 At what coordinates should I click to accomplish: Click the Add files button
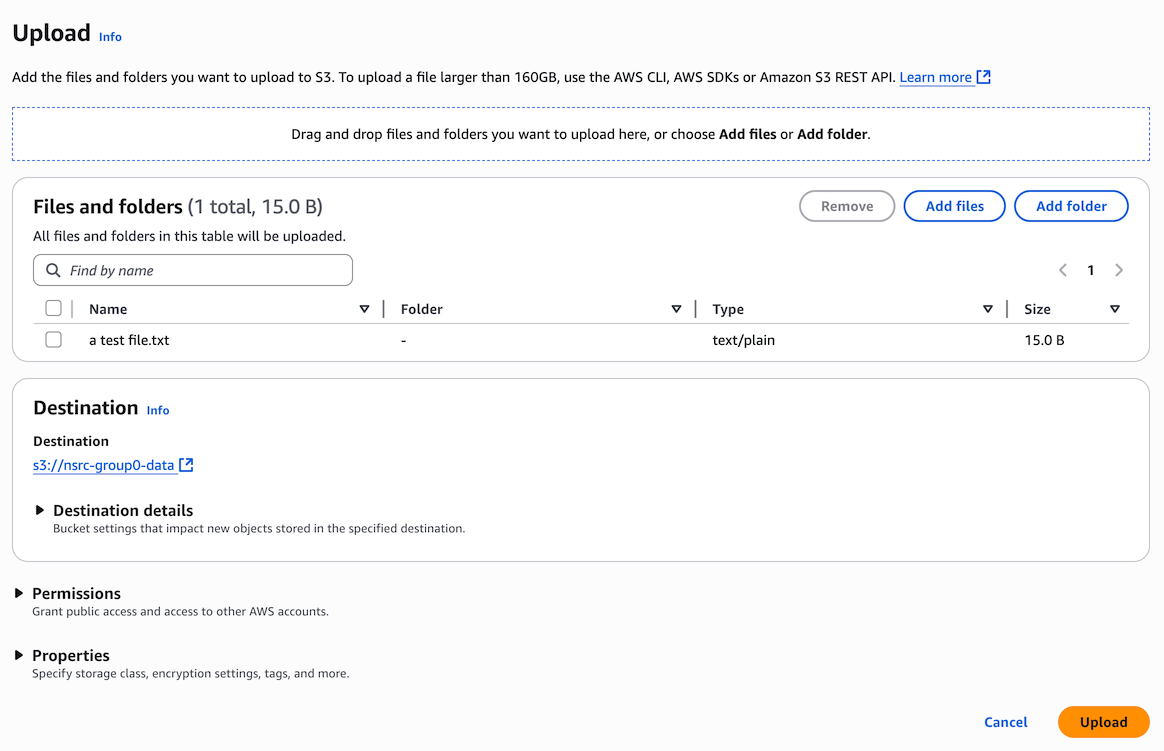coord(954,206)
